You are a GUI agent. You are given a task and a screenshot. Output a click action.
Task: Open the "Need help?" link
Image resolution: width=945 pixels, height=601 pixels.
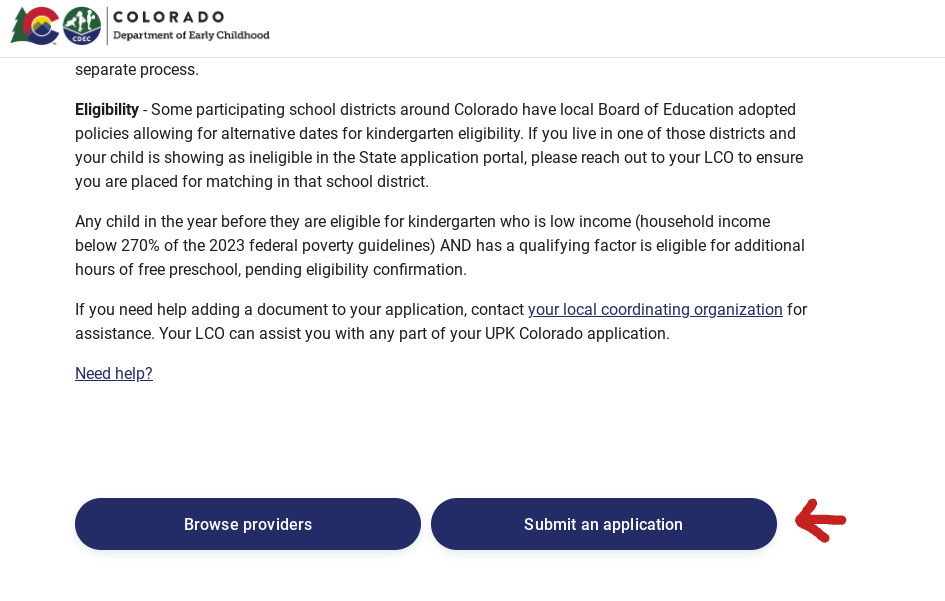click(114, 374)
